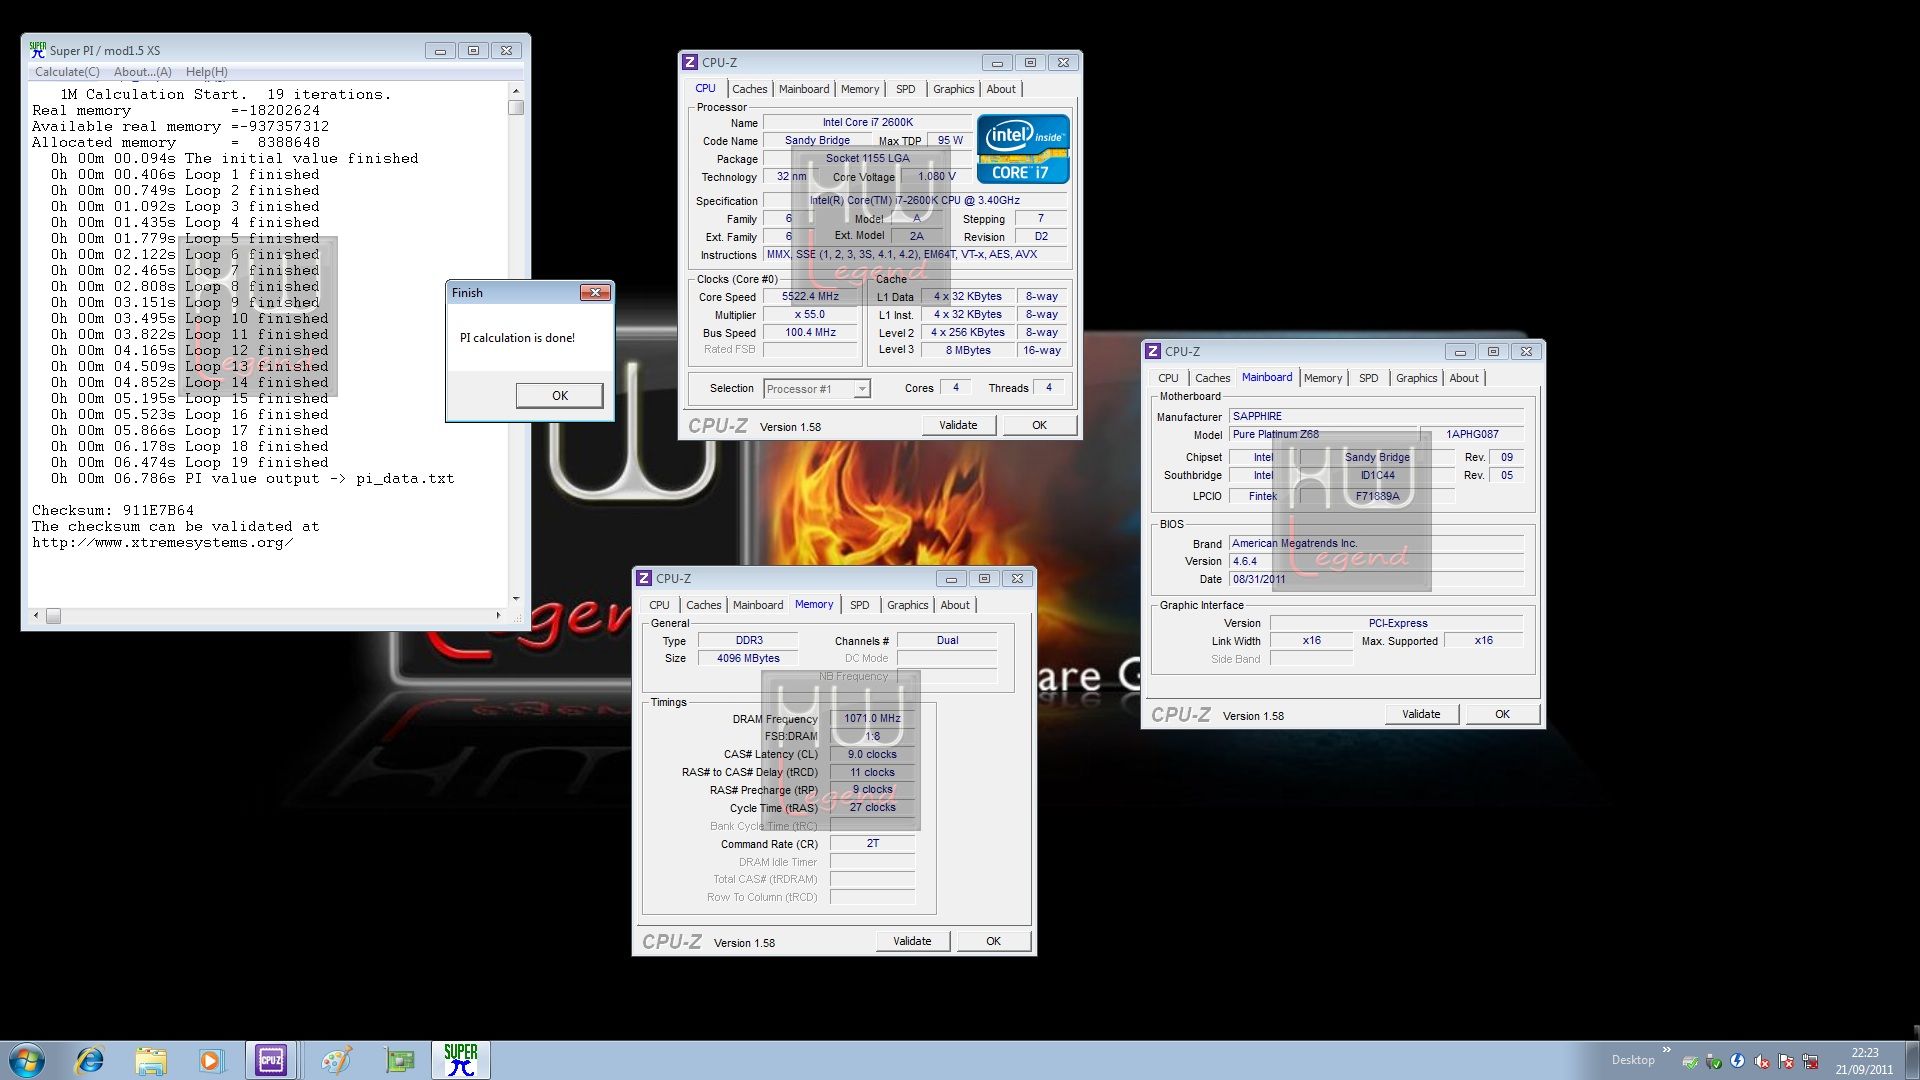Open About tab in the CPU window
Image resolution: width=1920 pixels, height=1080 pixels.
[x=1001, y=89]
